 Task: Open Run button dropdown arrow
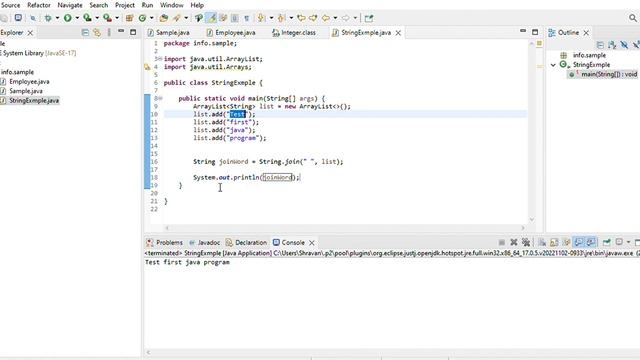[x=77, y=18]
